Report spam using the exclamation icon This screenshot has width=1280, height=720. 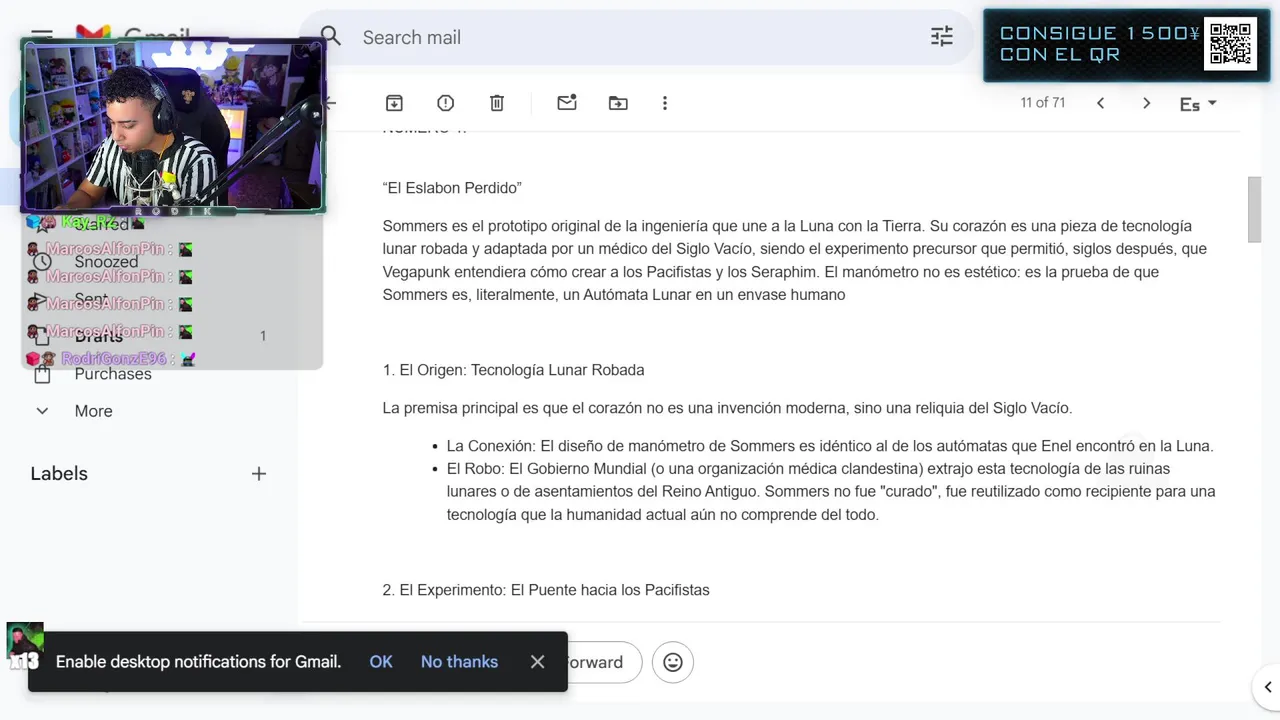[x=446, y=103]
